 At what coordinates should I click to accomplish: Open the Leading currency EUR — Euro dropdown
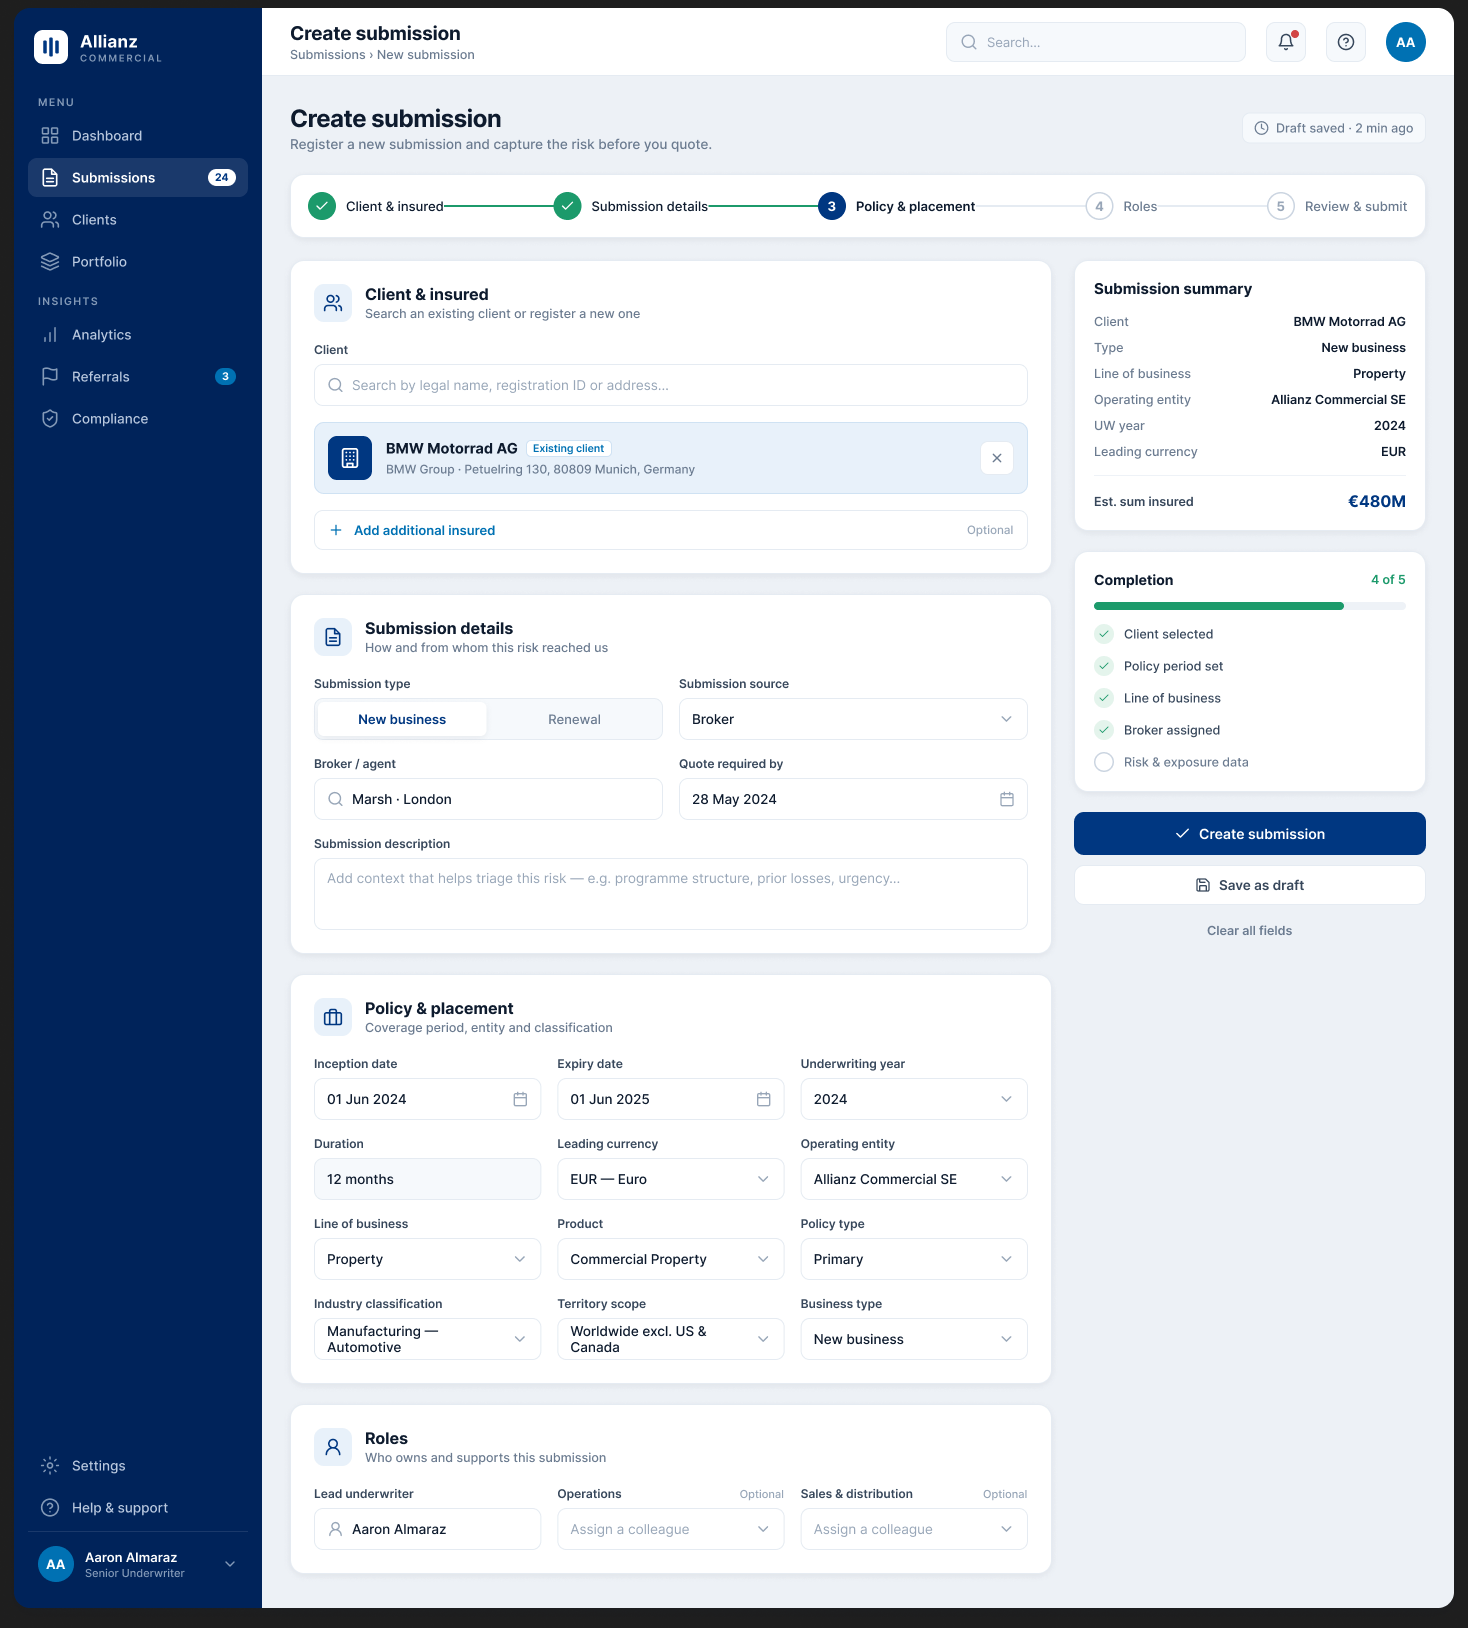click(670, 1179)
